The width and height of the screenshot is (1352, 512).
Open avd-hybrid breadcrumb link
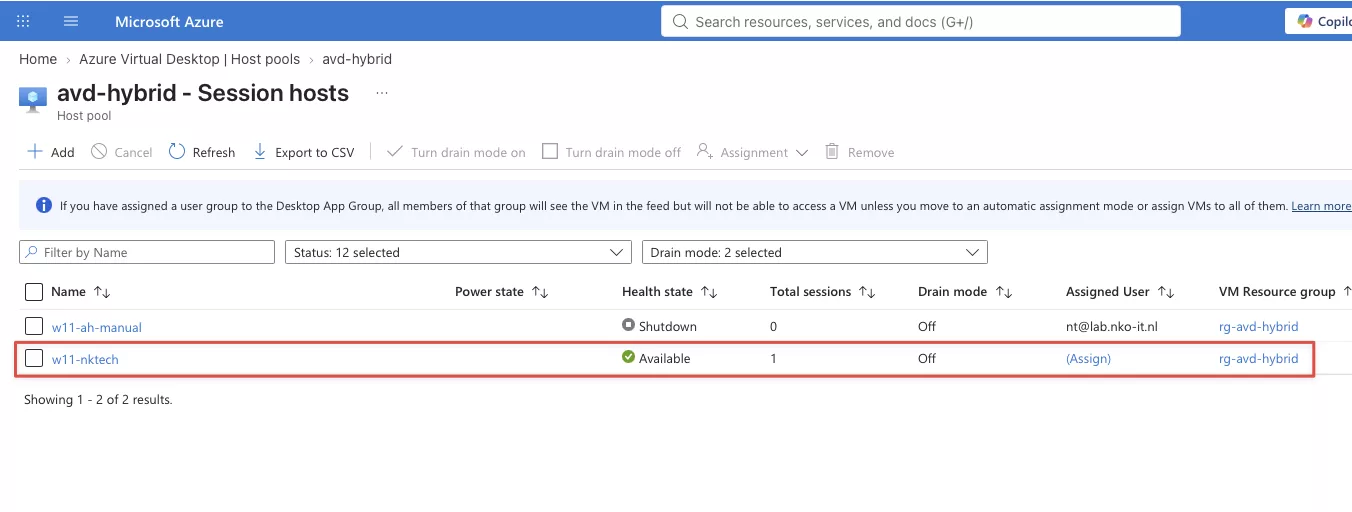coord(357,59)
